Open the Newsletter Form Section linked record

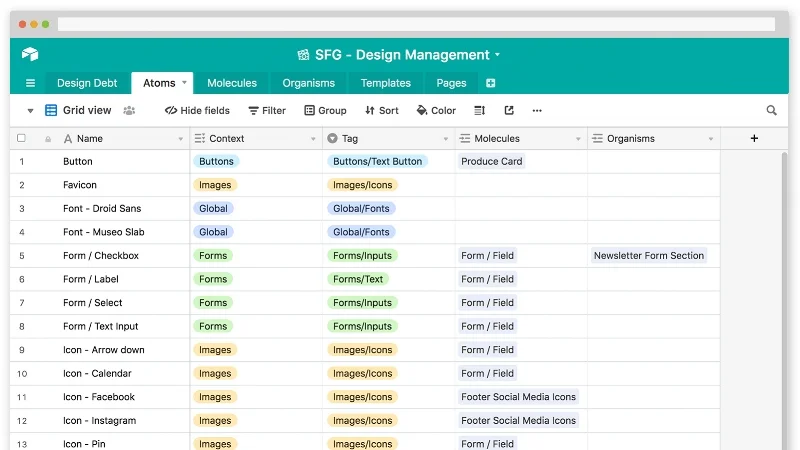click(649, 256)
